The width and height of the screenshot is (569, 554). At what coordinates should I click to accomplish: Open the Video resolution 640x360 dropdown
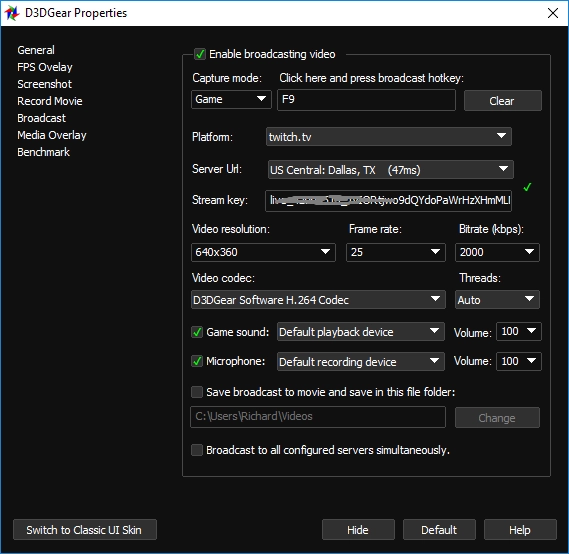[x=263, y=252]
